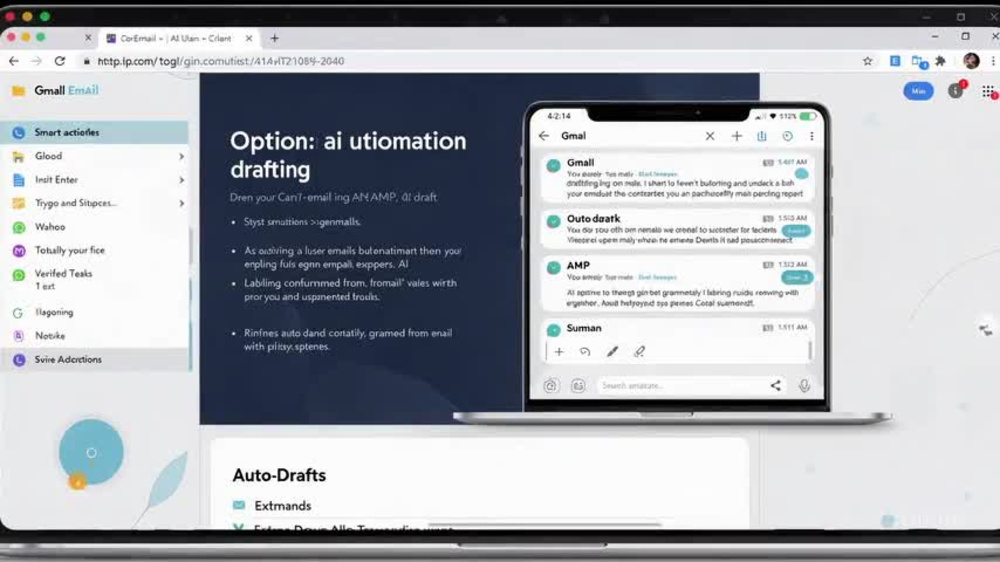
Task: Select Smart actions in sidebar
Action: pyautogui.click(x=94, y=133)
